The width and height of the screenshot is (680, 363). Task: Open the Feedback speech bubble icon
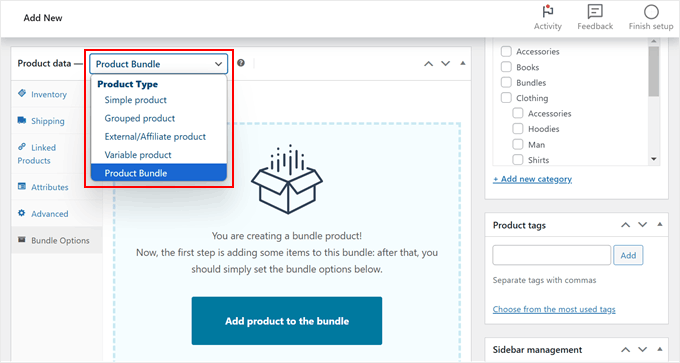(x=595, y=11)
